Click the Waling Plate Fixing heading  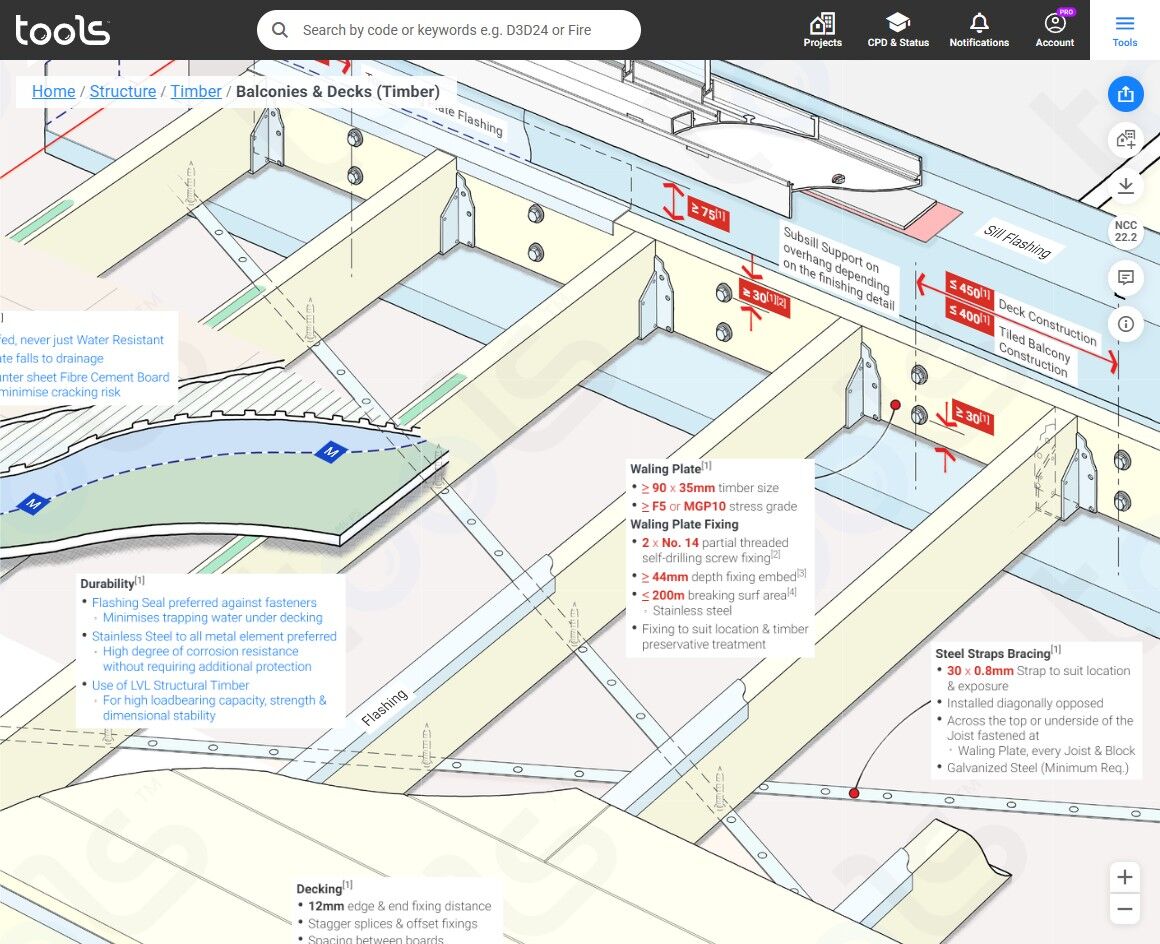click(x=684, y=524)
